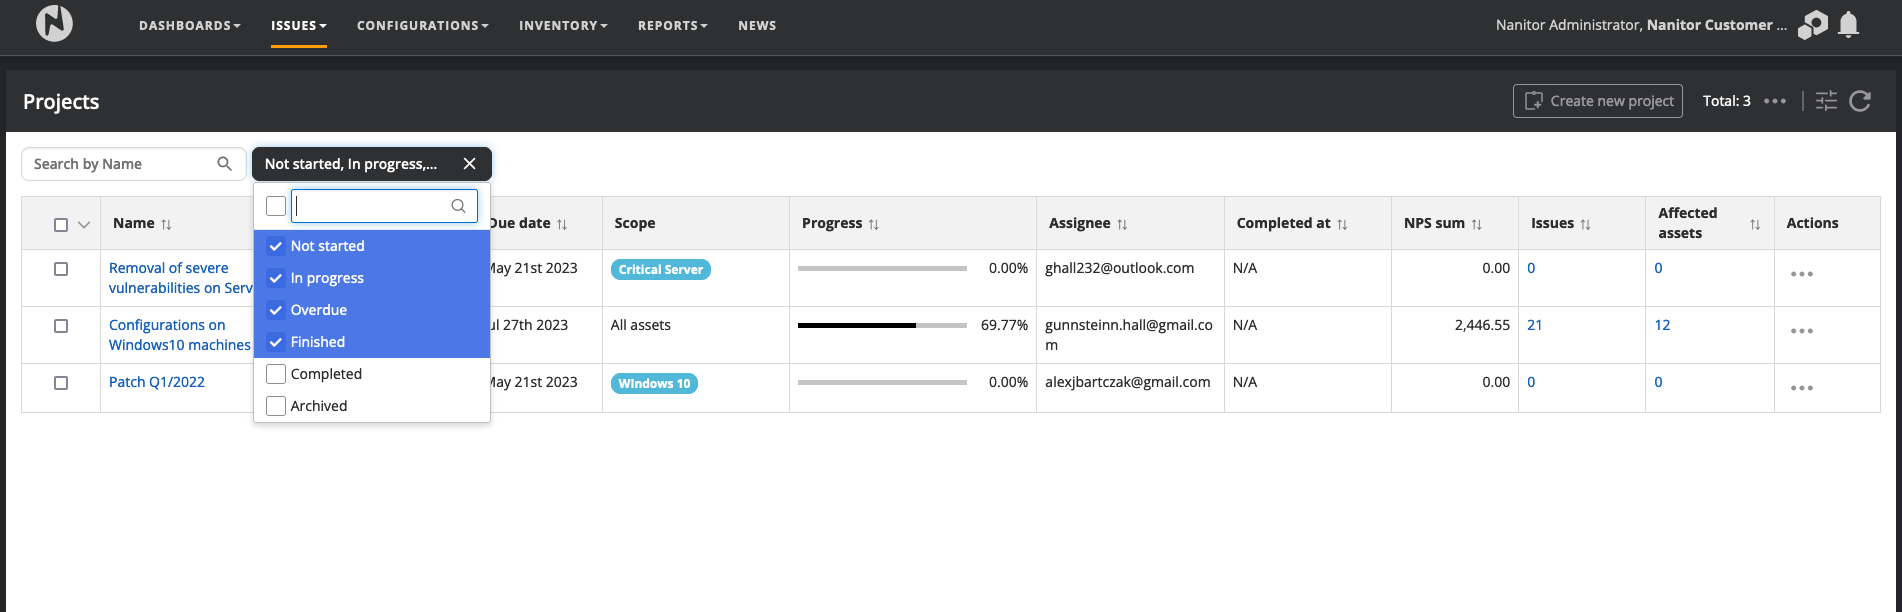
Task: Open the notifications bell
Action: point(1848,24)
